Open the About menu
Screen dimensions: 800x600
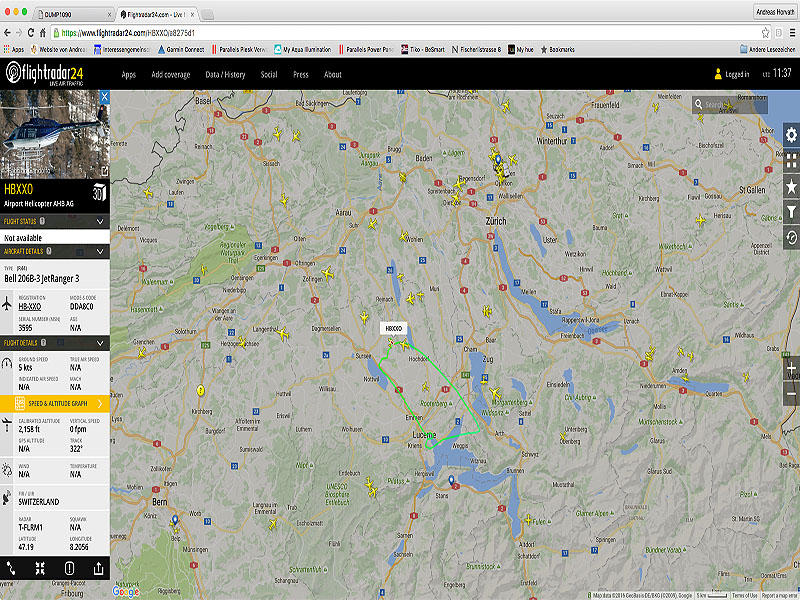(x=333, y=74)
